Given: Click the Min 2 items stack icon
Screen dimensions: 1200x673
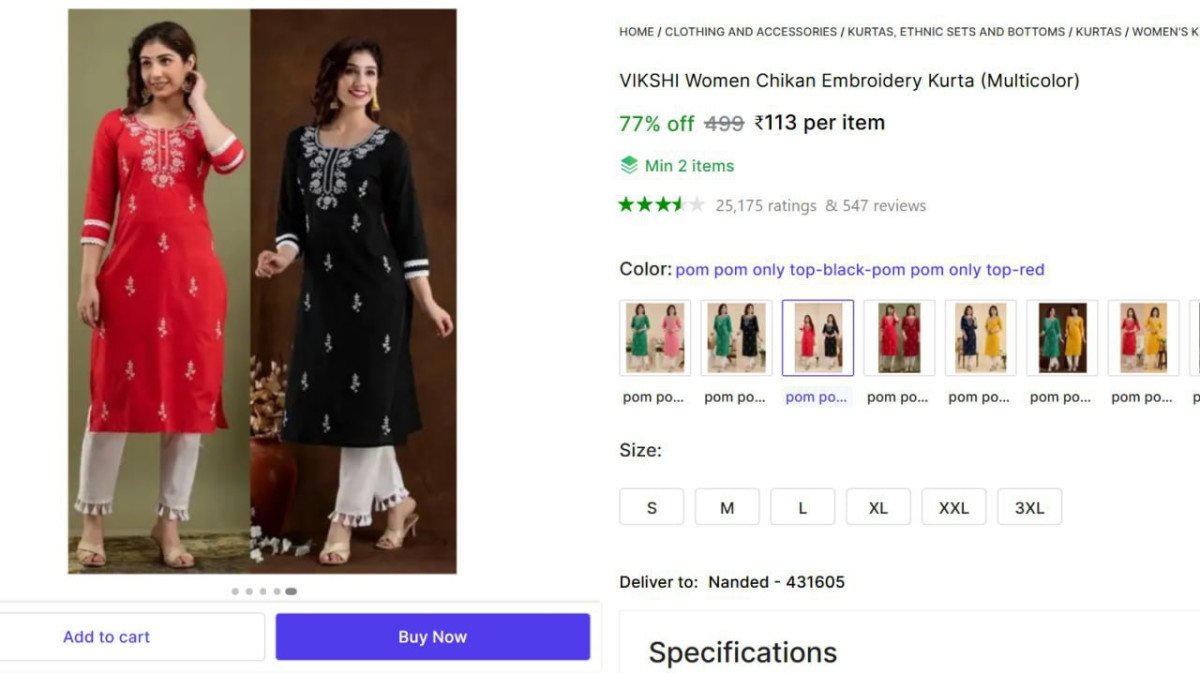Looking at the screenshot, I should 629,165.
